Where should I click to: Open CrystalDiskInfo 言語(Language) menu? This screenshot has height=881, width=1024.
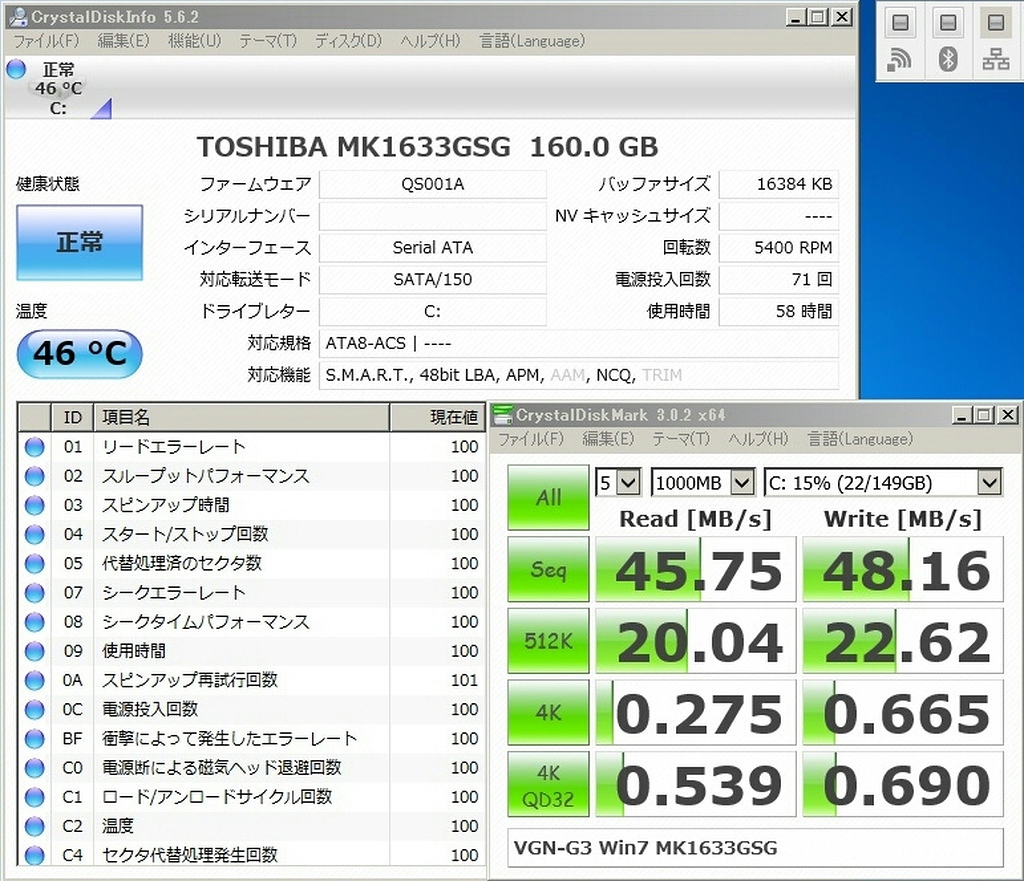tap(532, 41)
